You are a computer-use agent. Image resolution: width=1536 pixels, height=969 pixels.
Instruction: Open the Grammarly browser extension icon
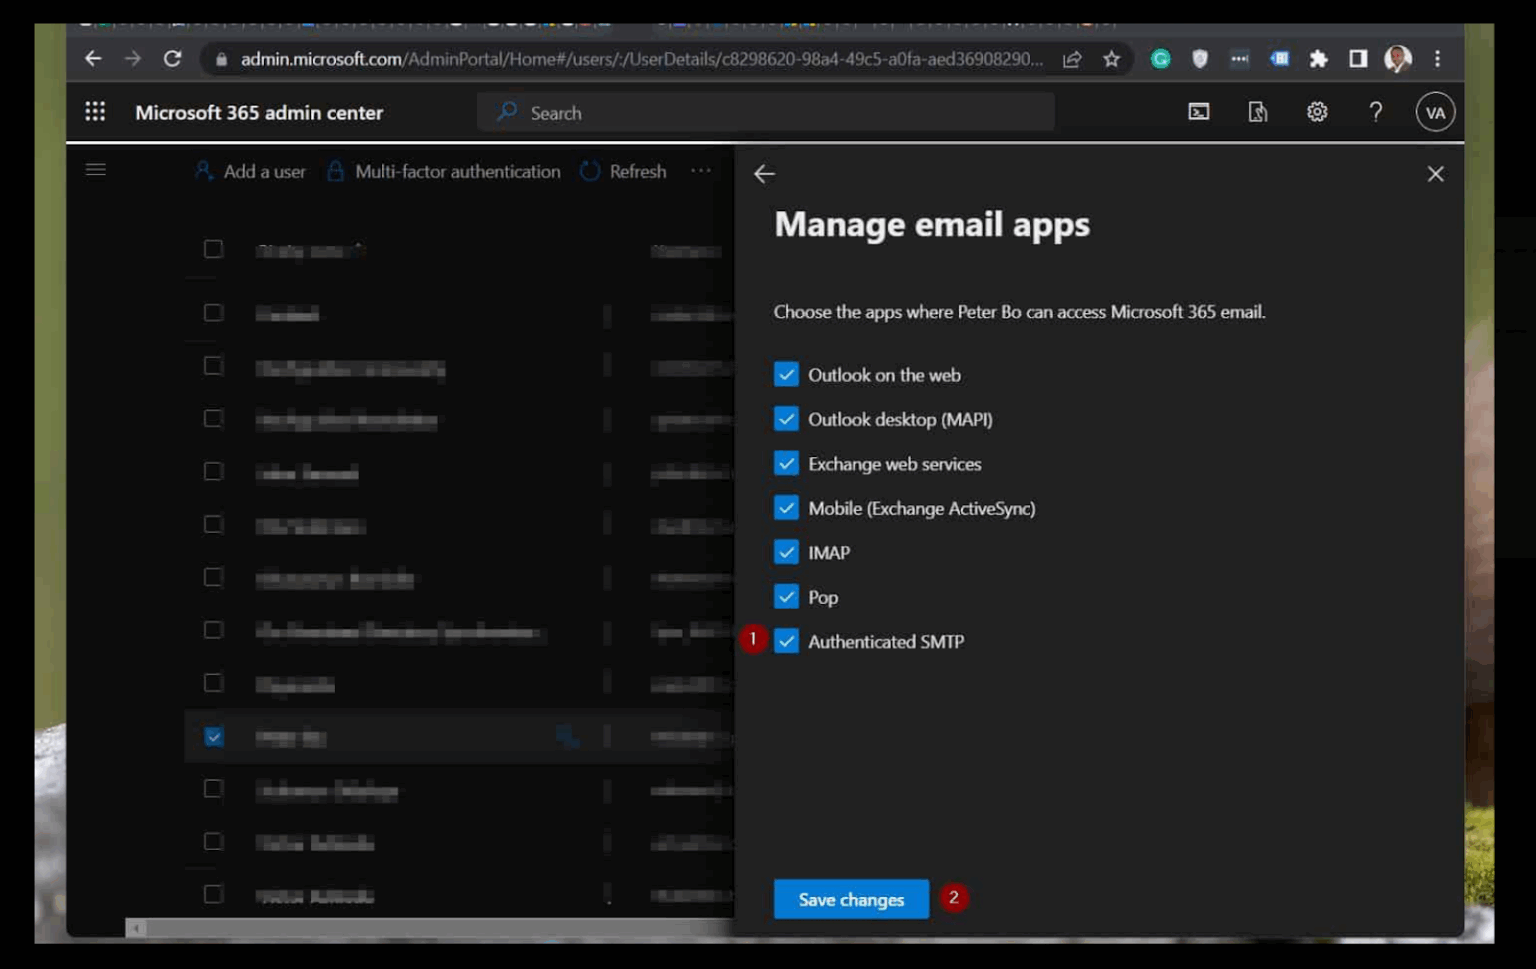[x=1160, y=59]
